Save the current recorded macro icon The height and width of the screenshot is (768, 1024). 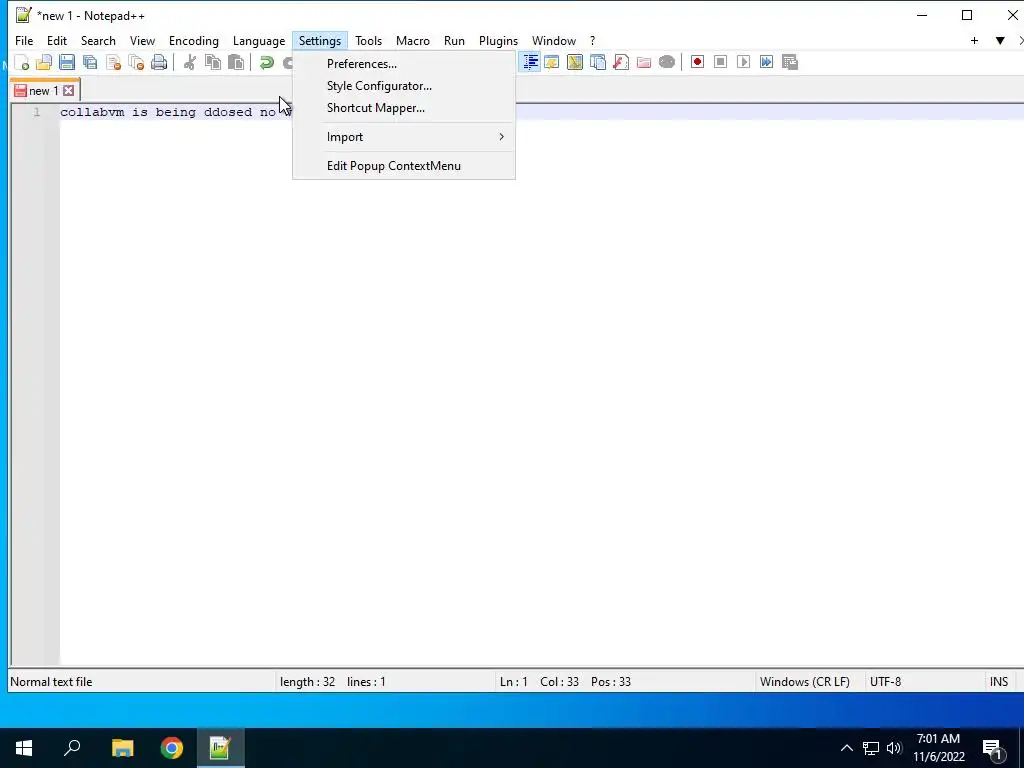[790, 62]
